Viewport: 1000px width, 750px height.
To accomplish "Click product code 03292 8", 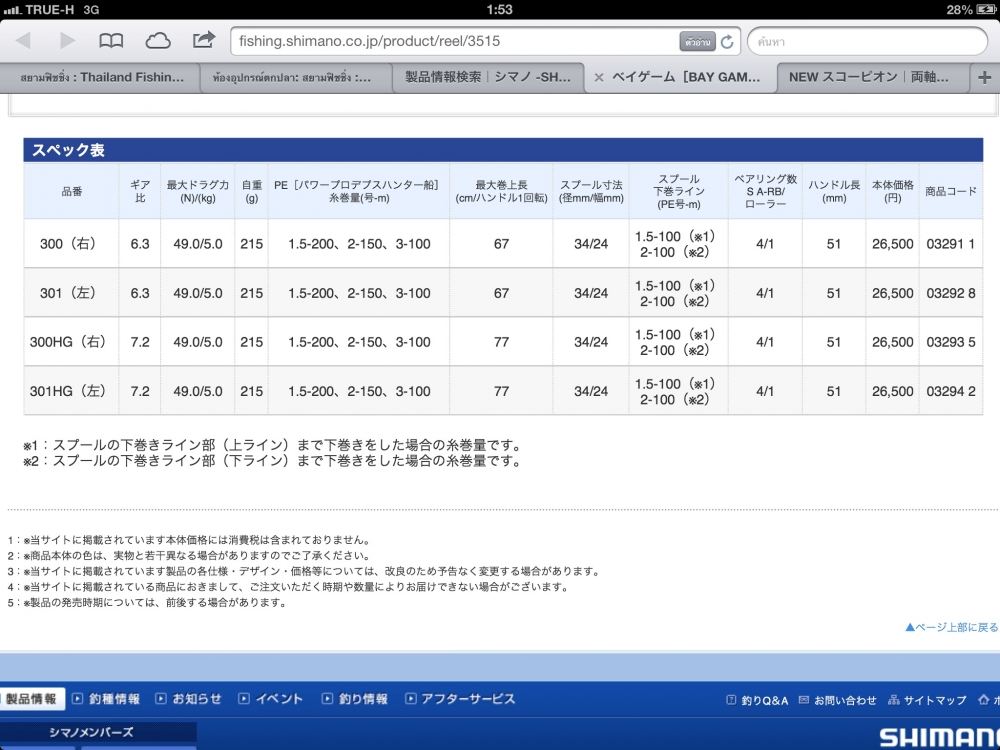I will click(x=950, y=293).
